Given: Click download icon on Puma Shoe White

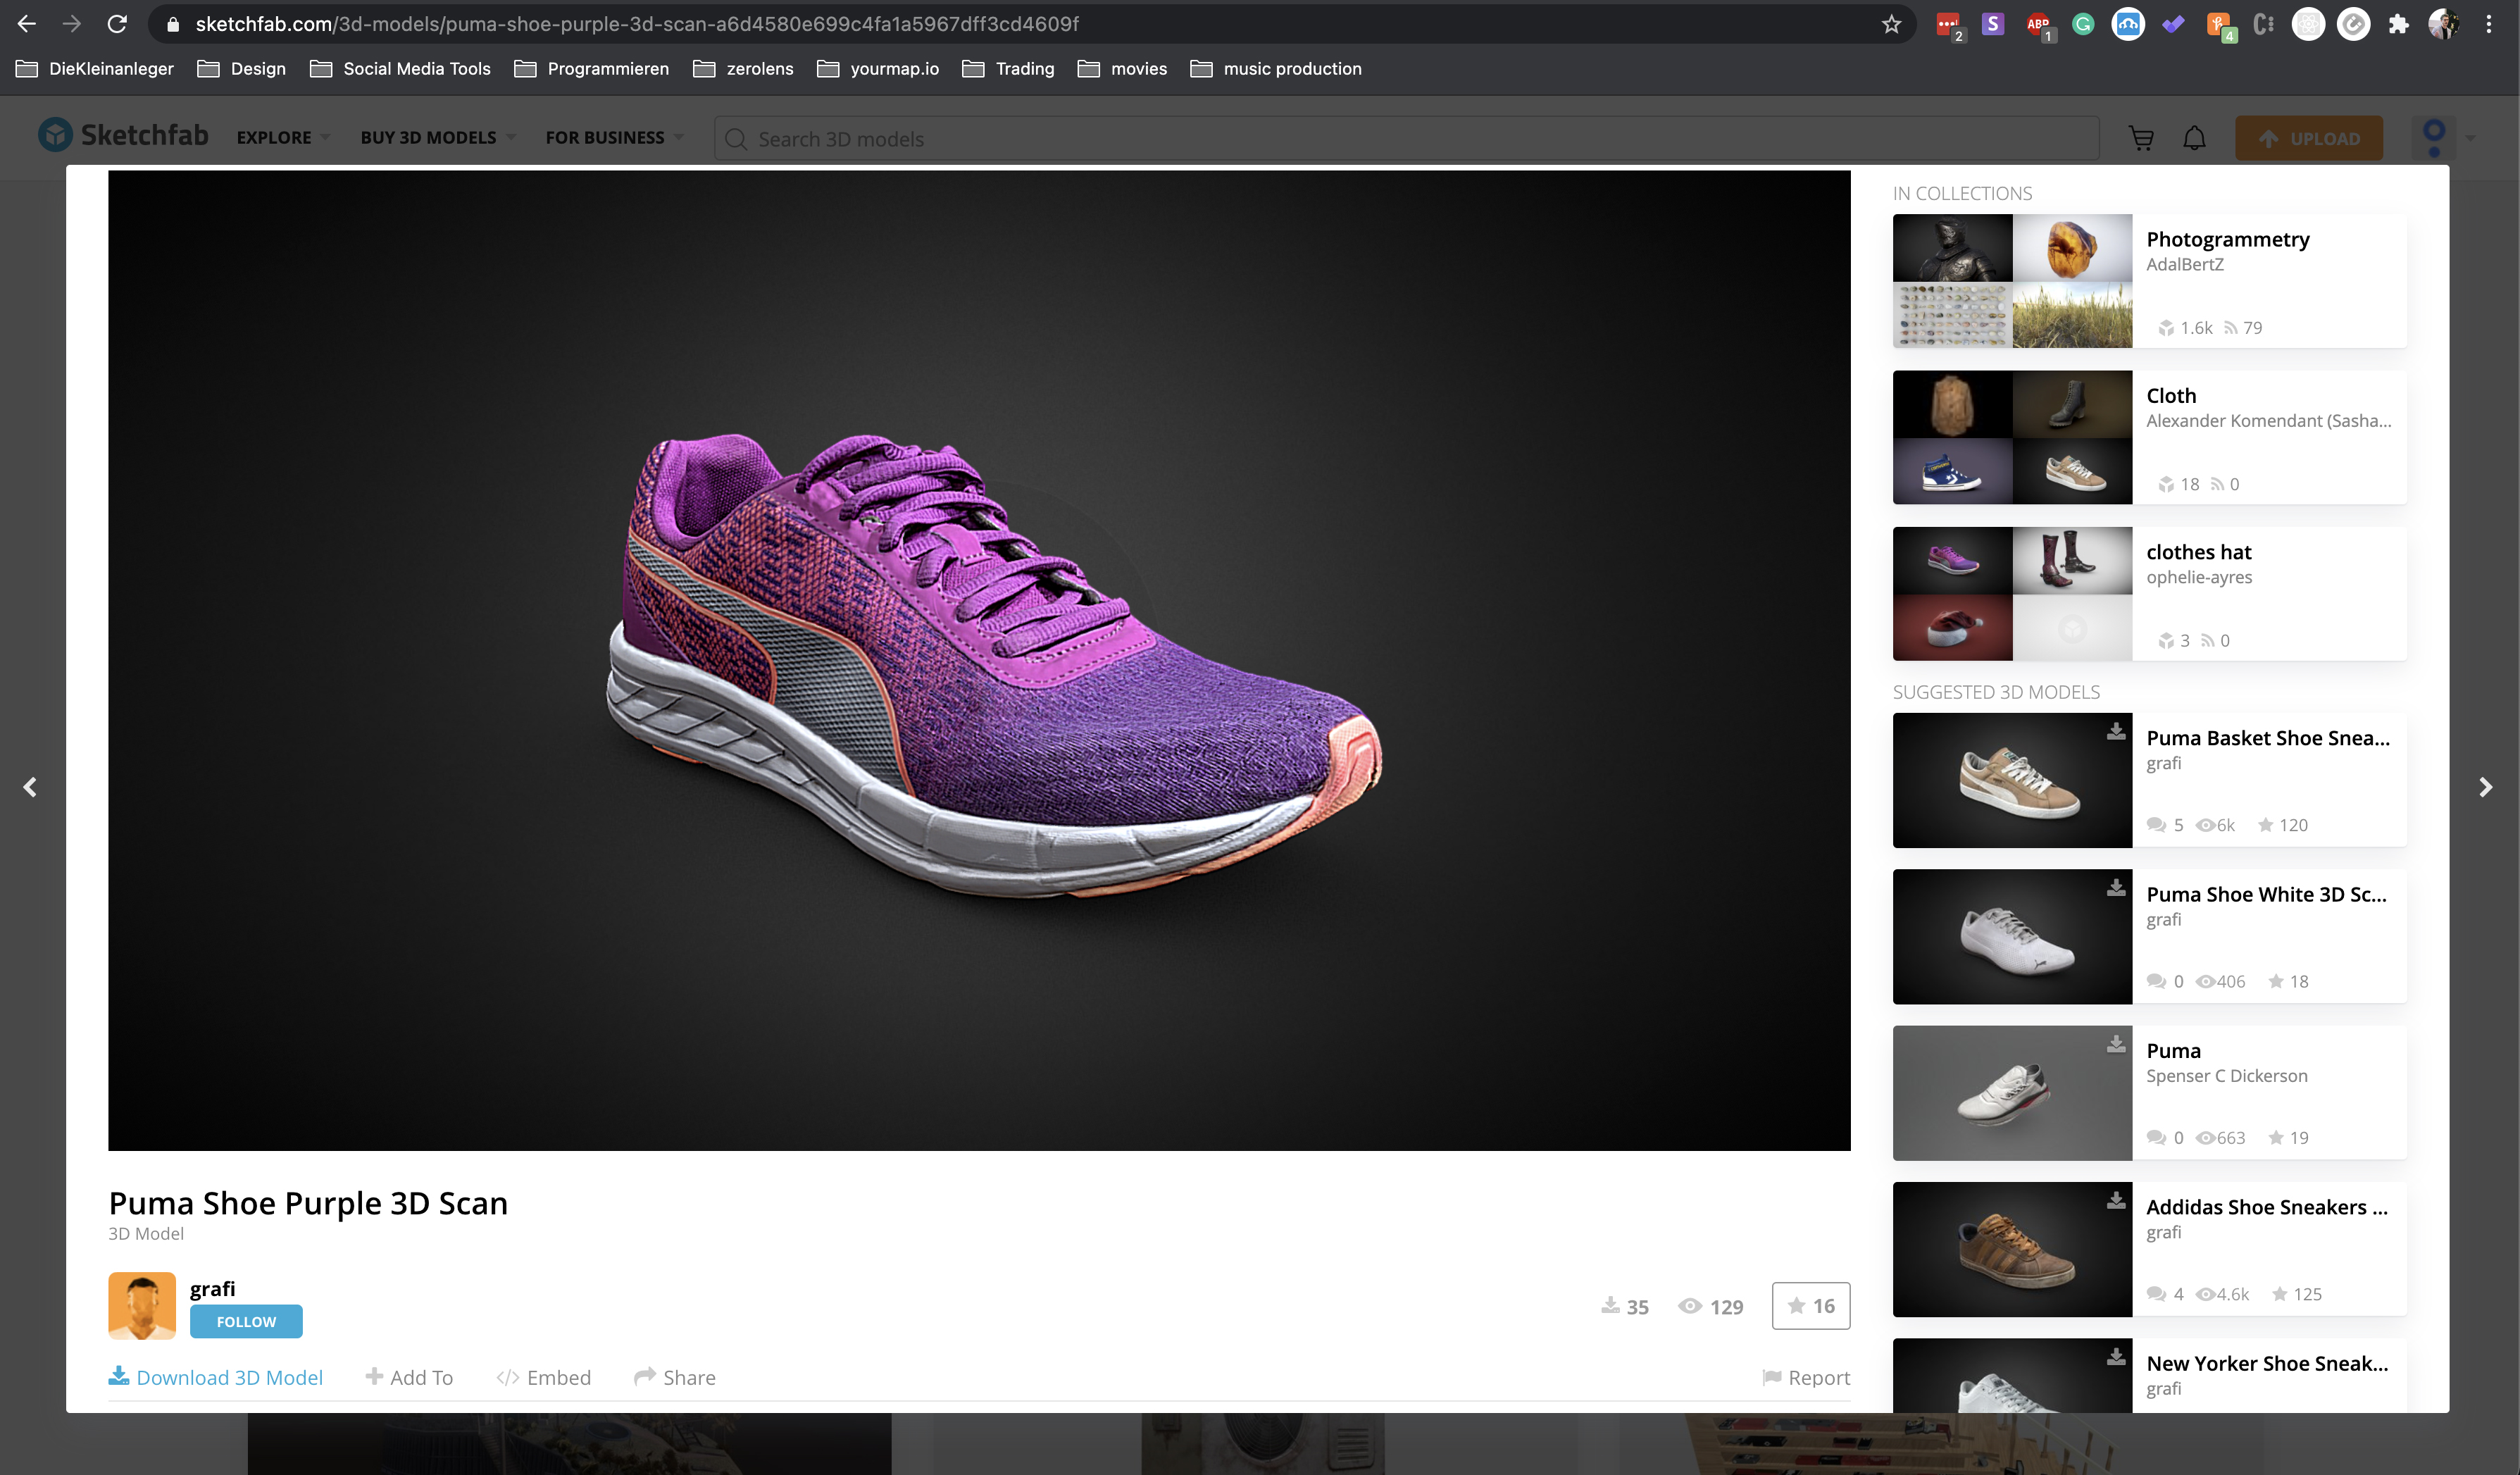Looking at the screenshot, I should click(2115, 887).
